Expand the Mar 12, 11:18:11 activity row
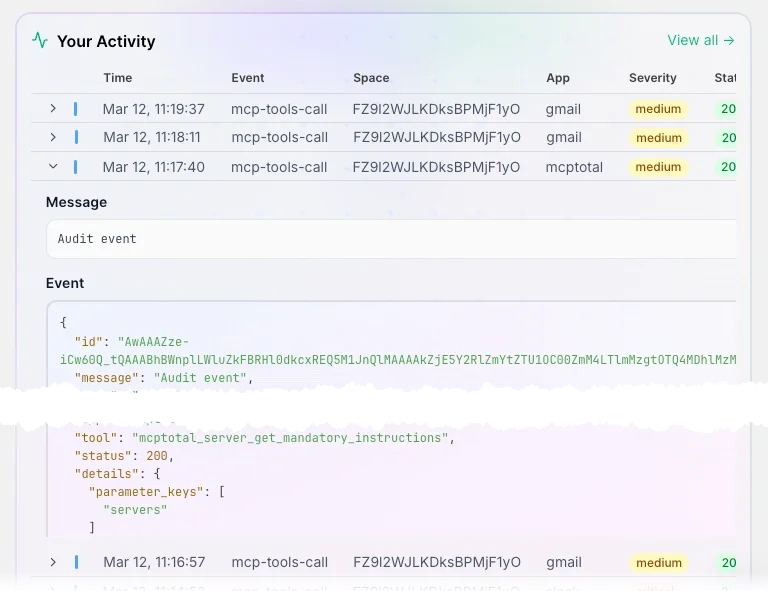The image size is (768, 591). (53, 137)
